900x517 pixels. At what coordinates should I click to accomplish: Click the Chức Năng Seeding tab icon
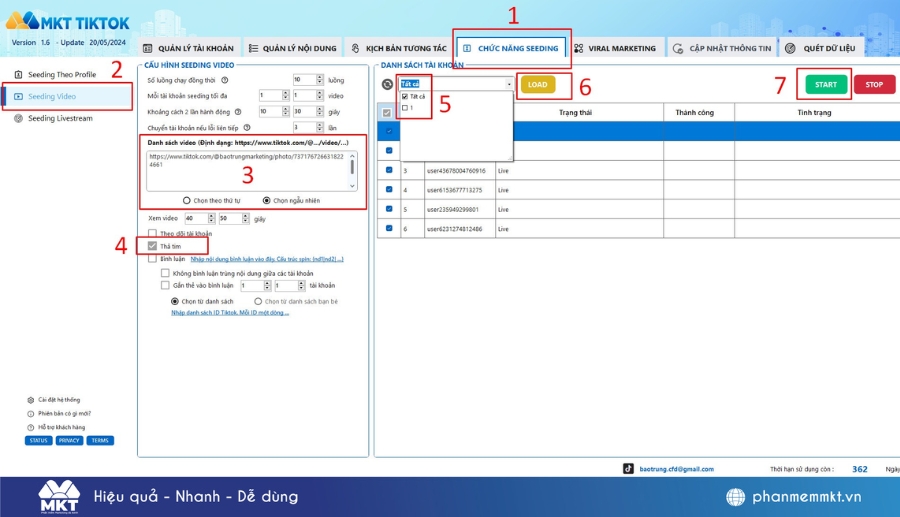467,48
